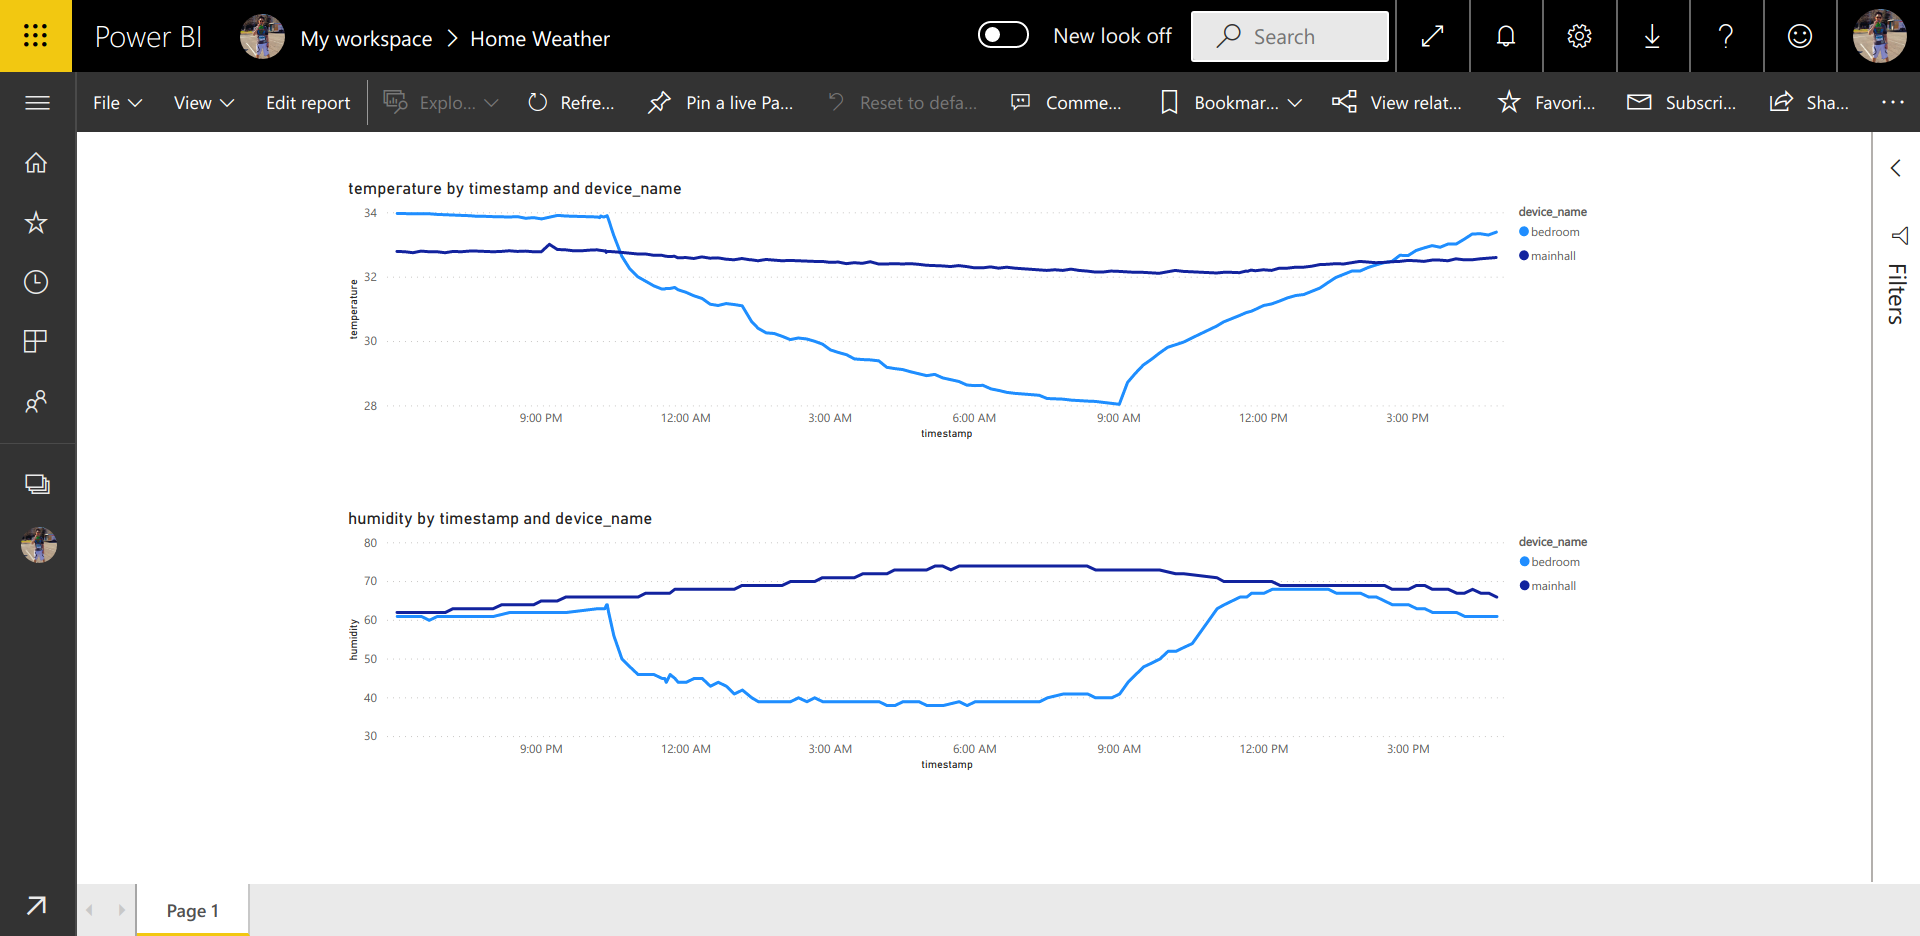Click the Search box
1920x936 pixels.
(1290, 36)
